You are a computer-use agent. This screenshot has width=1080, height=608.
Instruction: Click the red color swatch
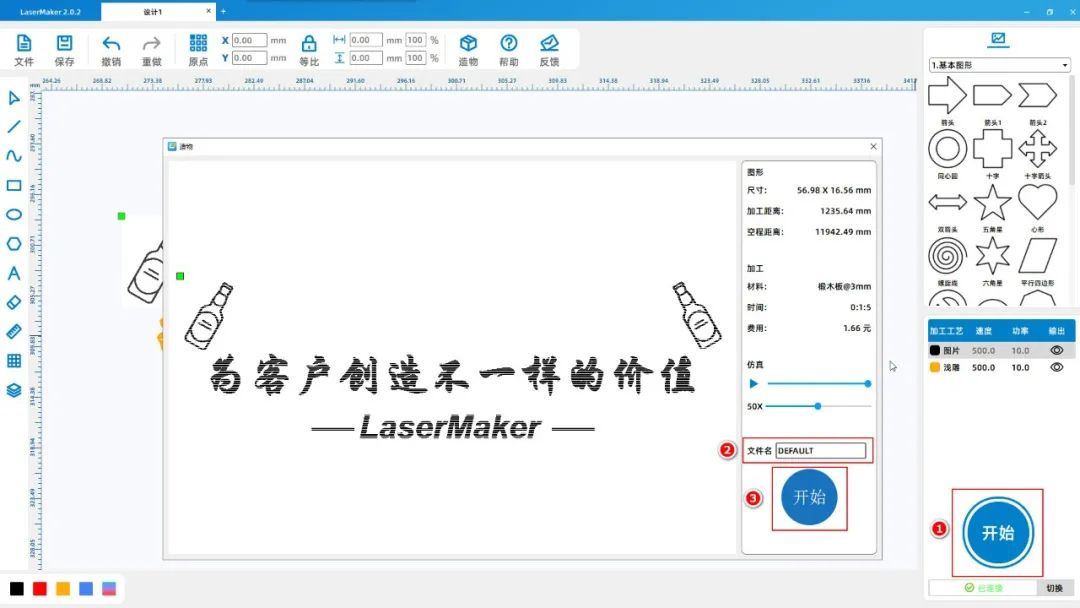pos(40,588)
